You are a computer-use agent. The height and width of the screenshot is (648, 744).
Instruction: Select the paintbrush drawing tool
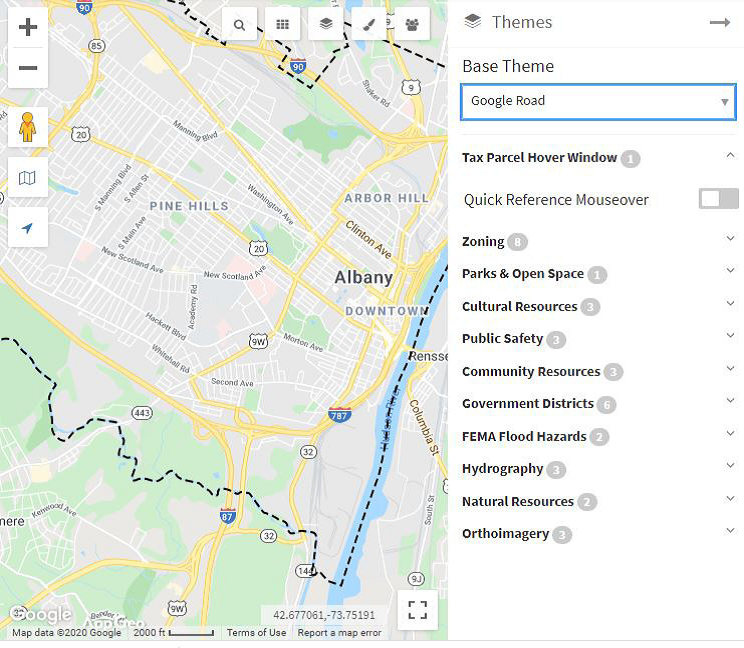369,25
